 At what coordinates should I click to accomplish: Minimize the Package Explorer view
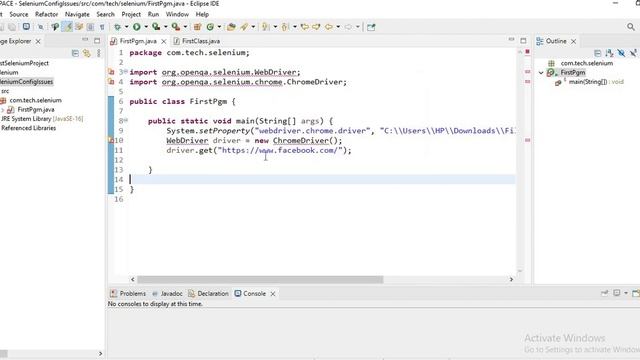pos(85,40)
